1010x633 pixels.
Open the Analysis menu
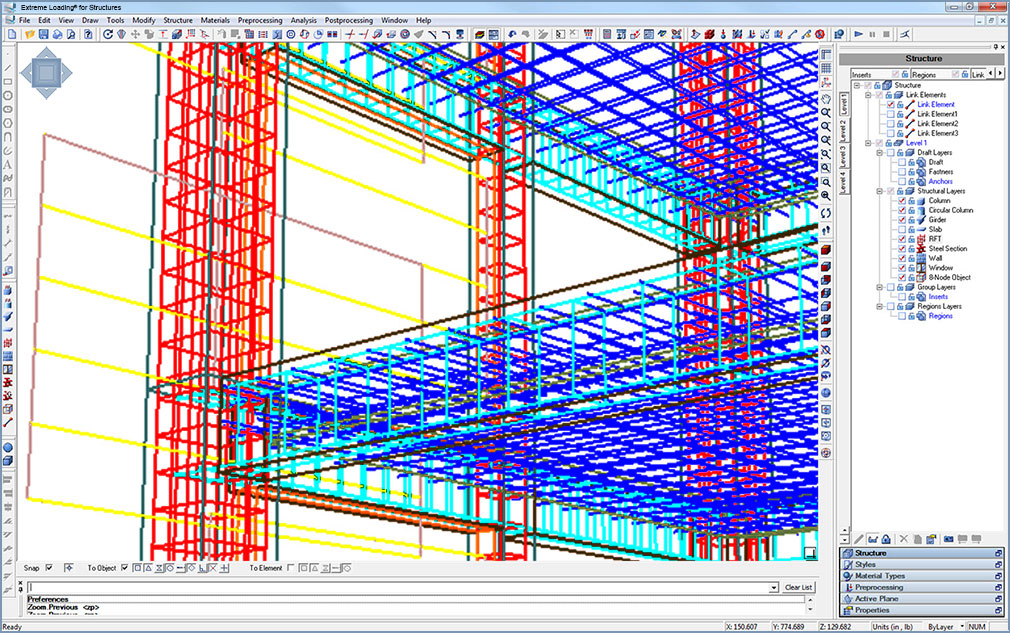[303, 21]
